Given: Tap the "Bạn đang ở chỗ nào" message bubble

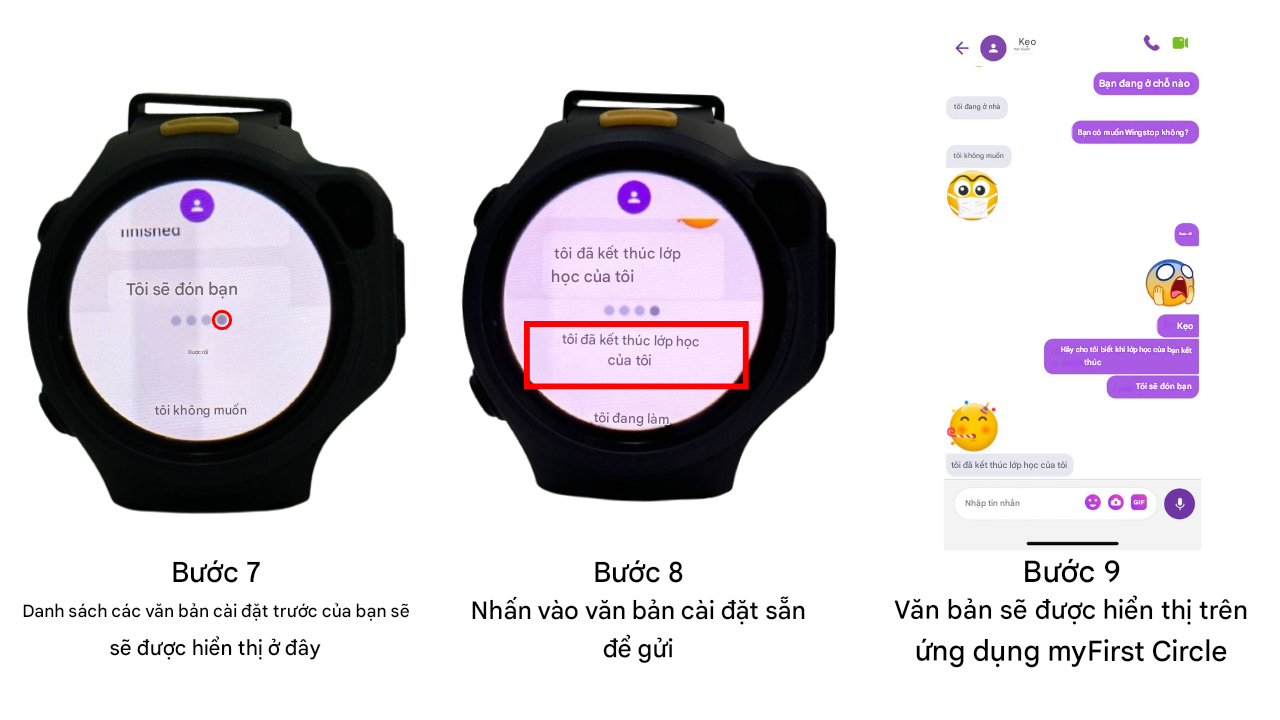Looking at the screenshot, I should [1145, 83].
